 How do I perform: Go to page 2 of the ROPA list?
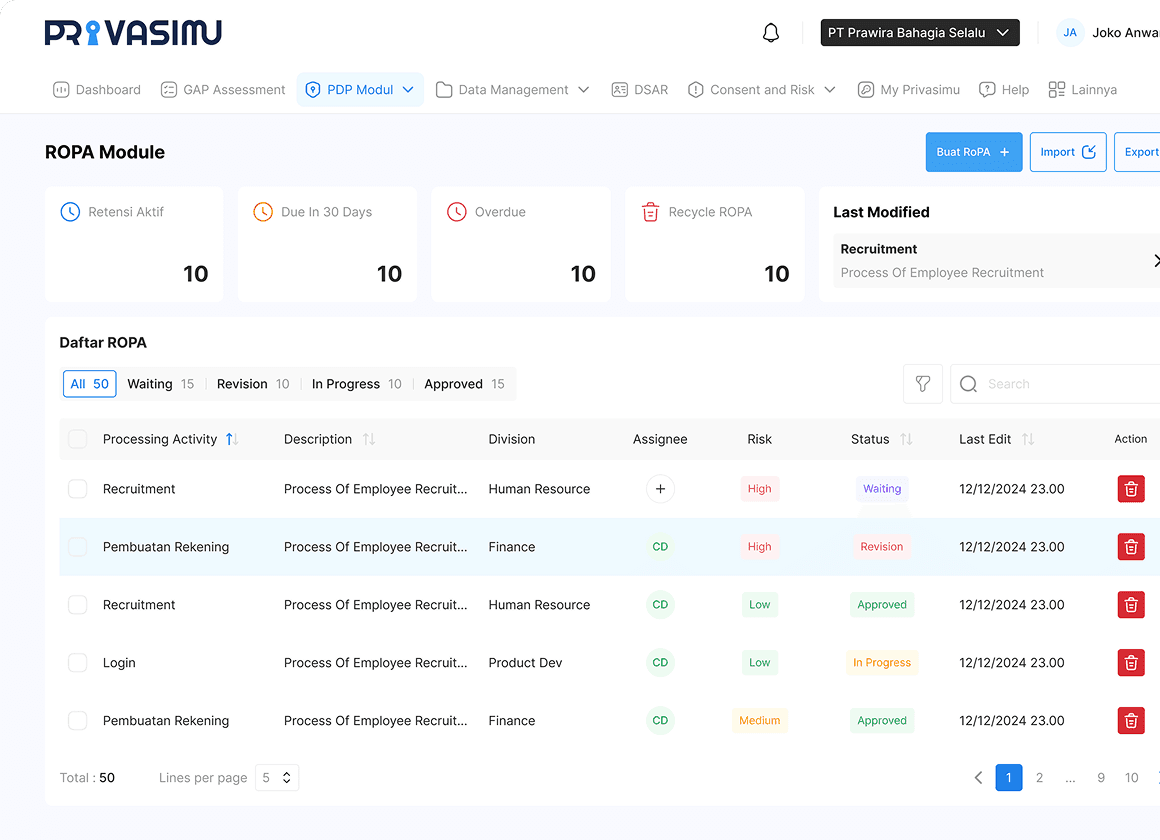[1039, 777]
